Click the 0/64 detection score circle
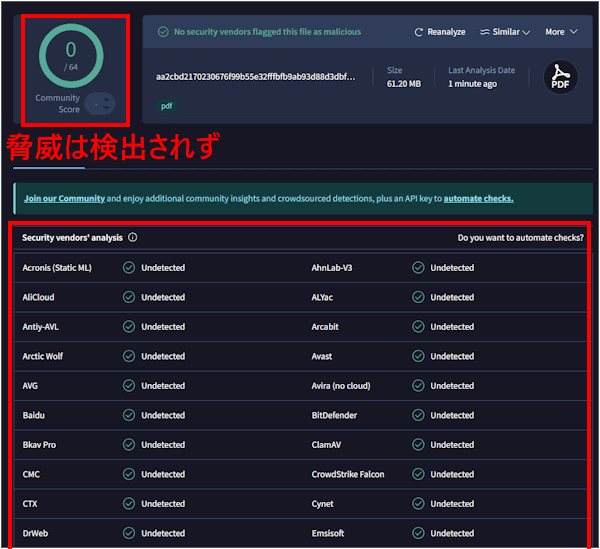Screen dimensions: 600x549 click(71, 56)
